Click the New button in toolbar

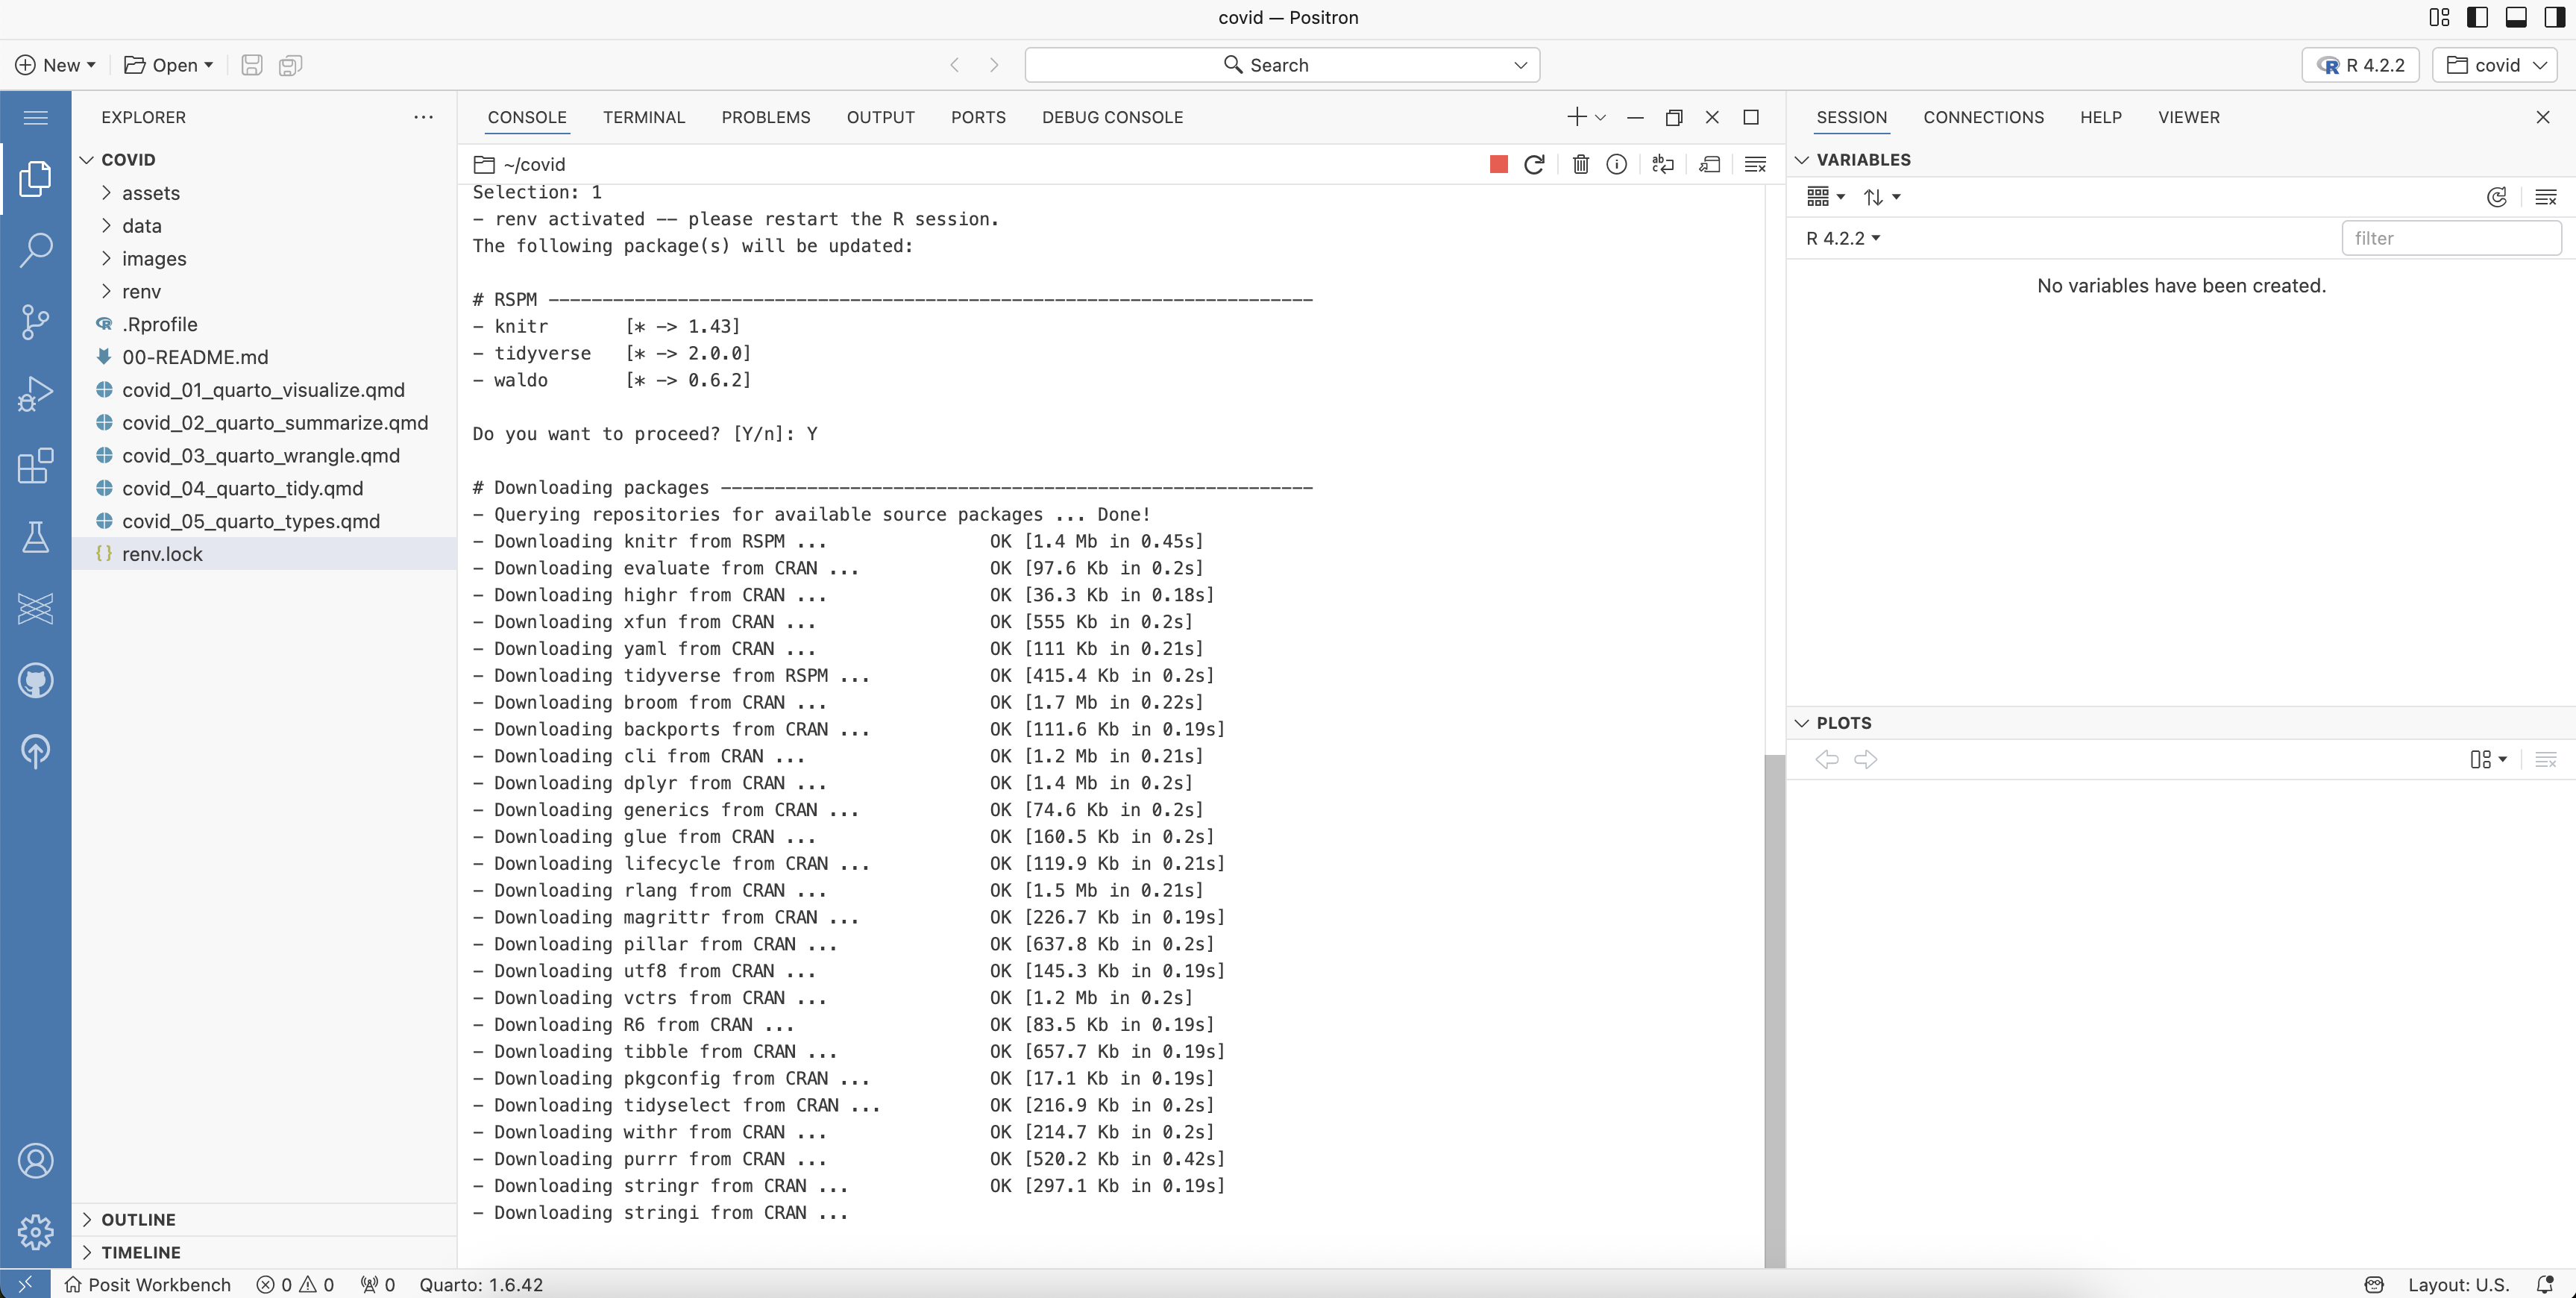point(55,65)
